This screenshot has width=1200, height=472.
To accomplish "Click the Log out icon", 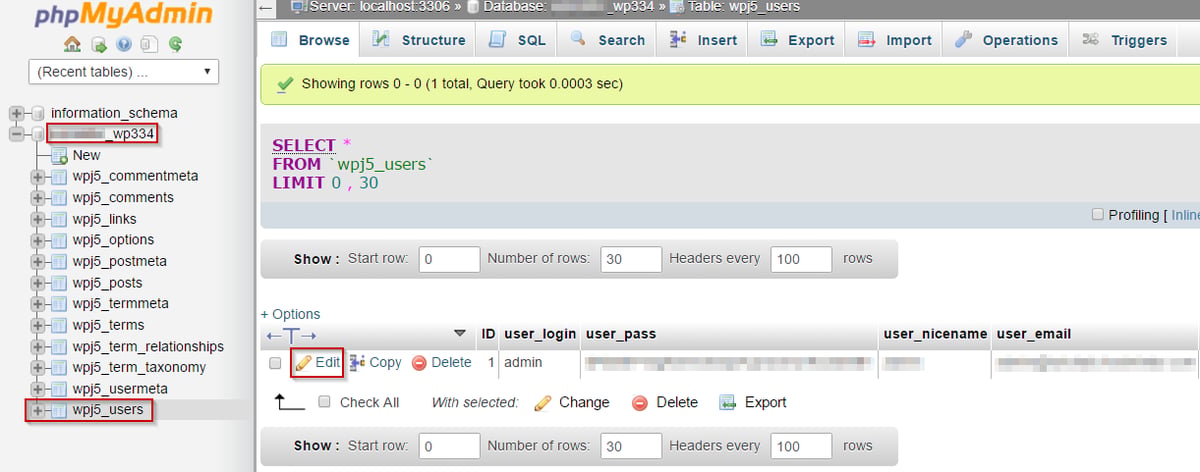I will (x=99, y=44).
